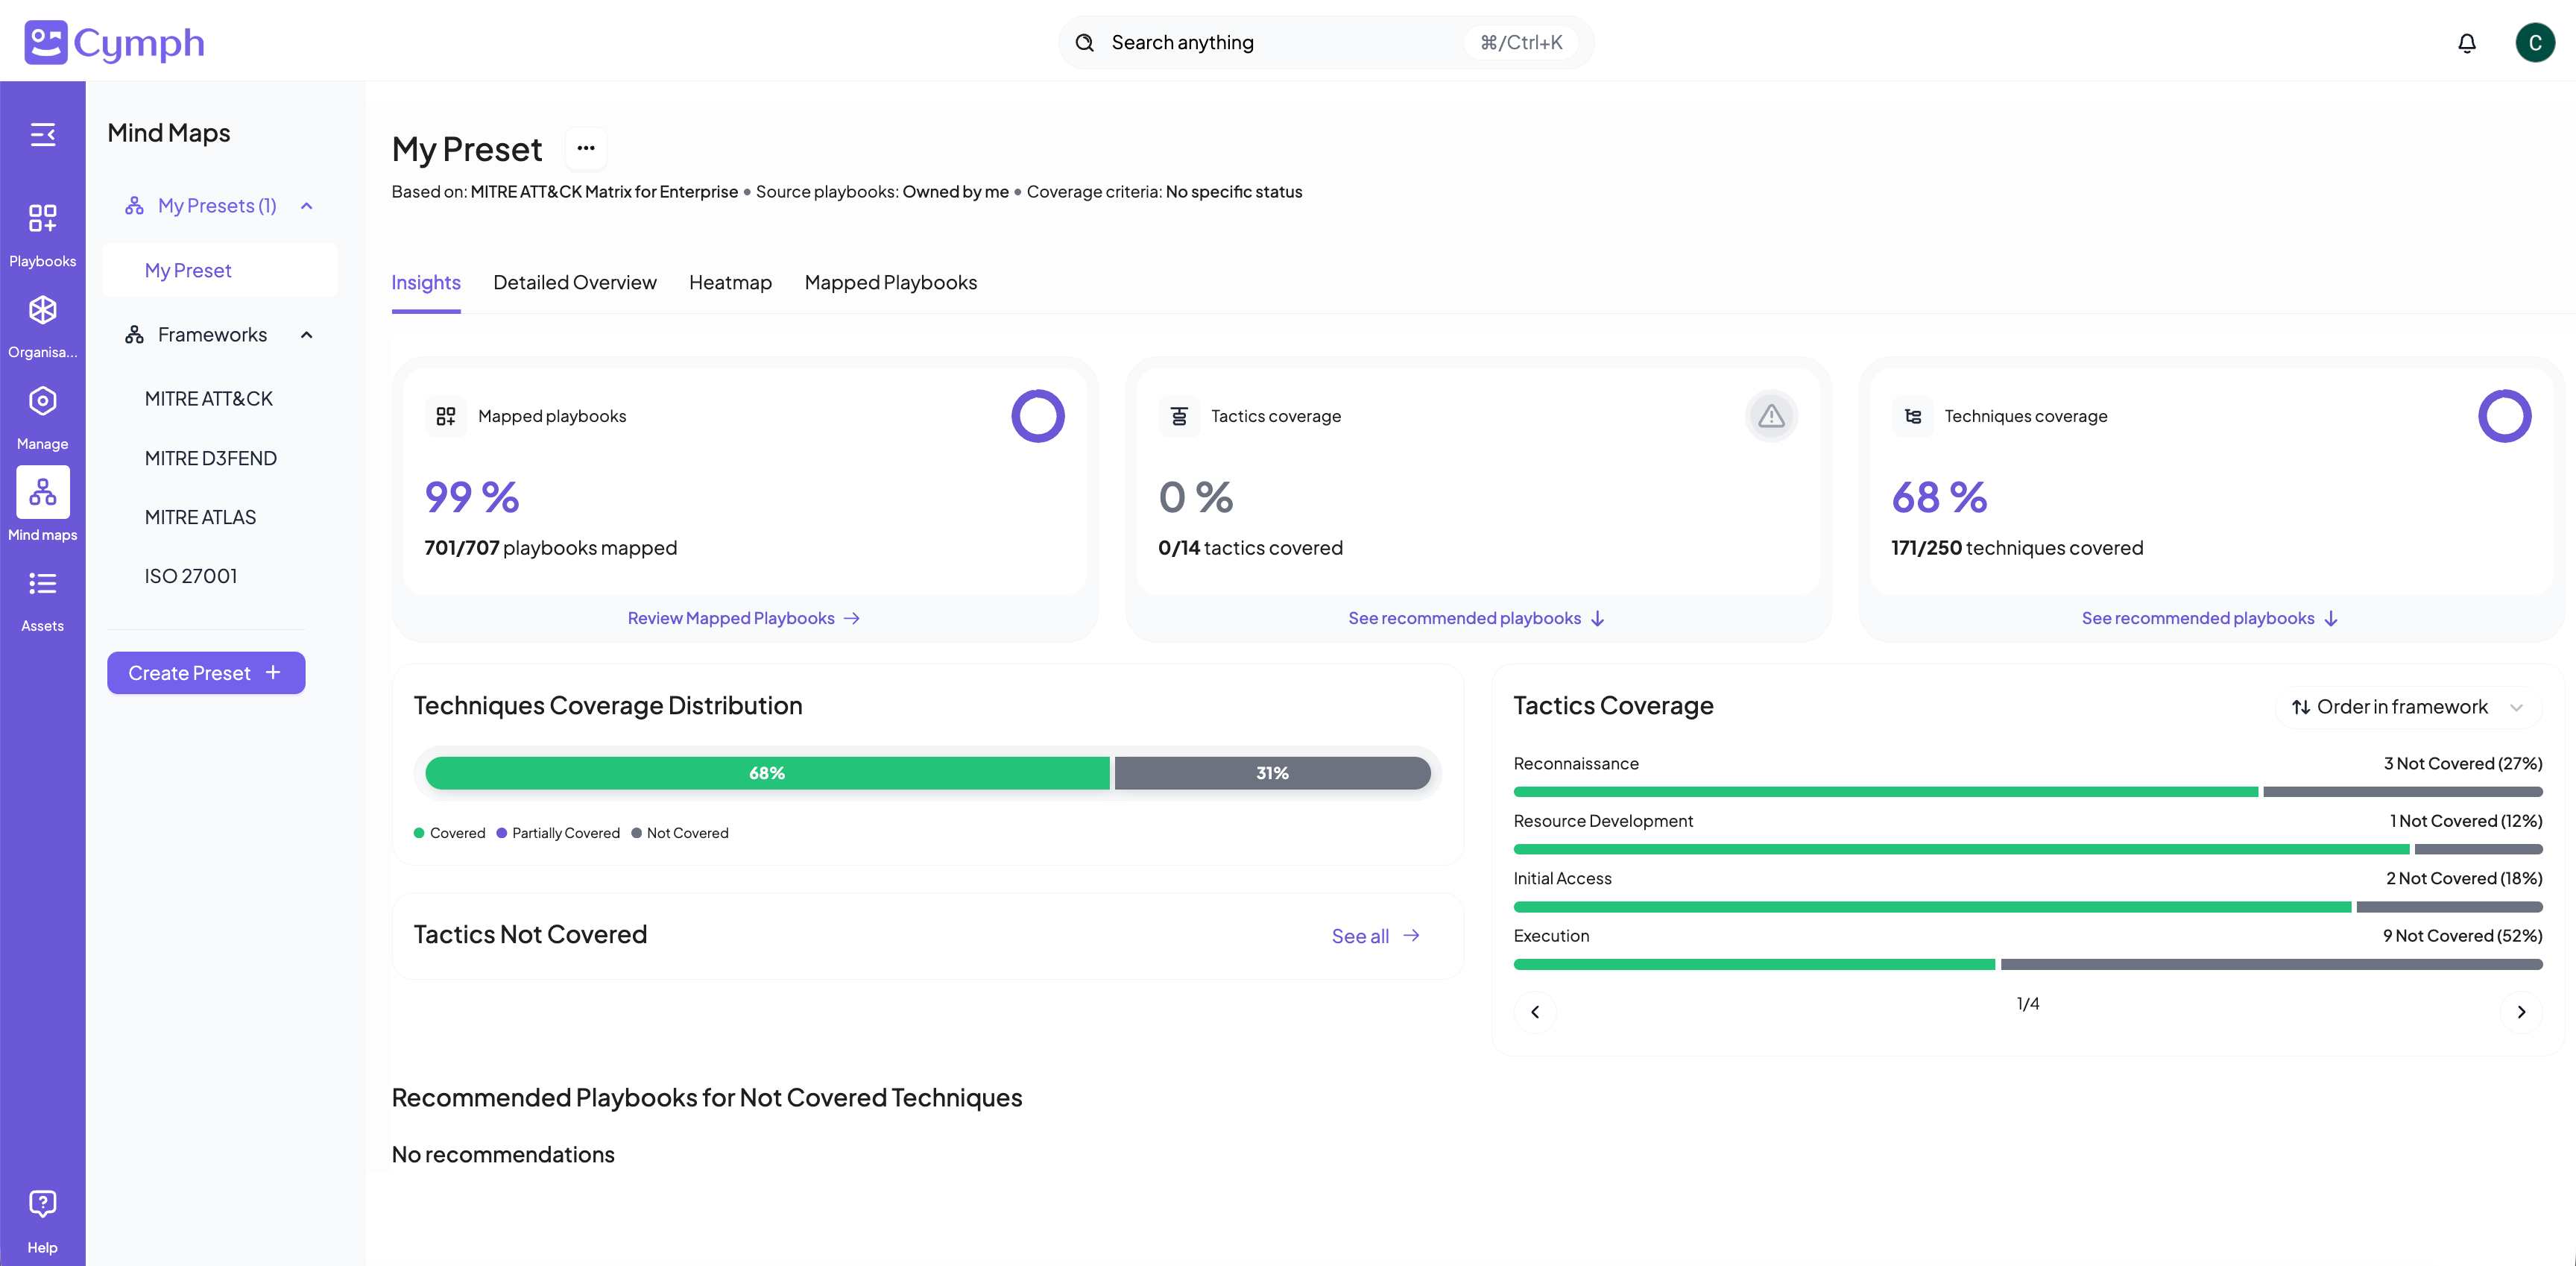The width and height of the screenshot is (2576, 1266).
Task: Click the warning icon on Tactics coverage card
Action: pyautogui.click(x=1771, y=415)
